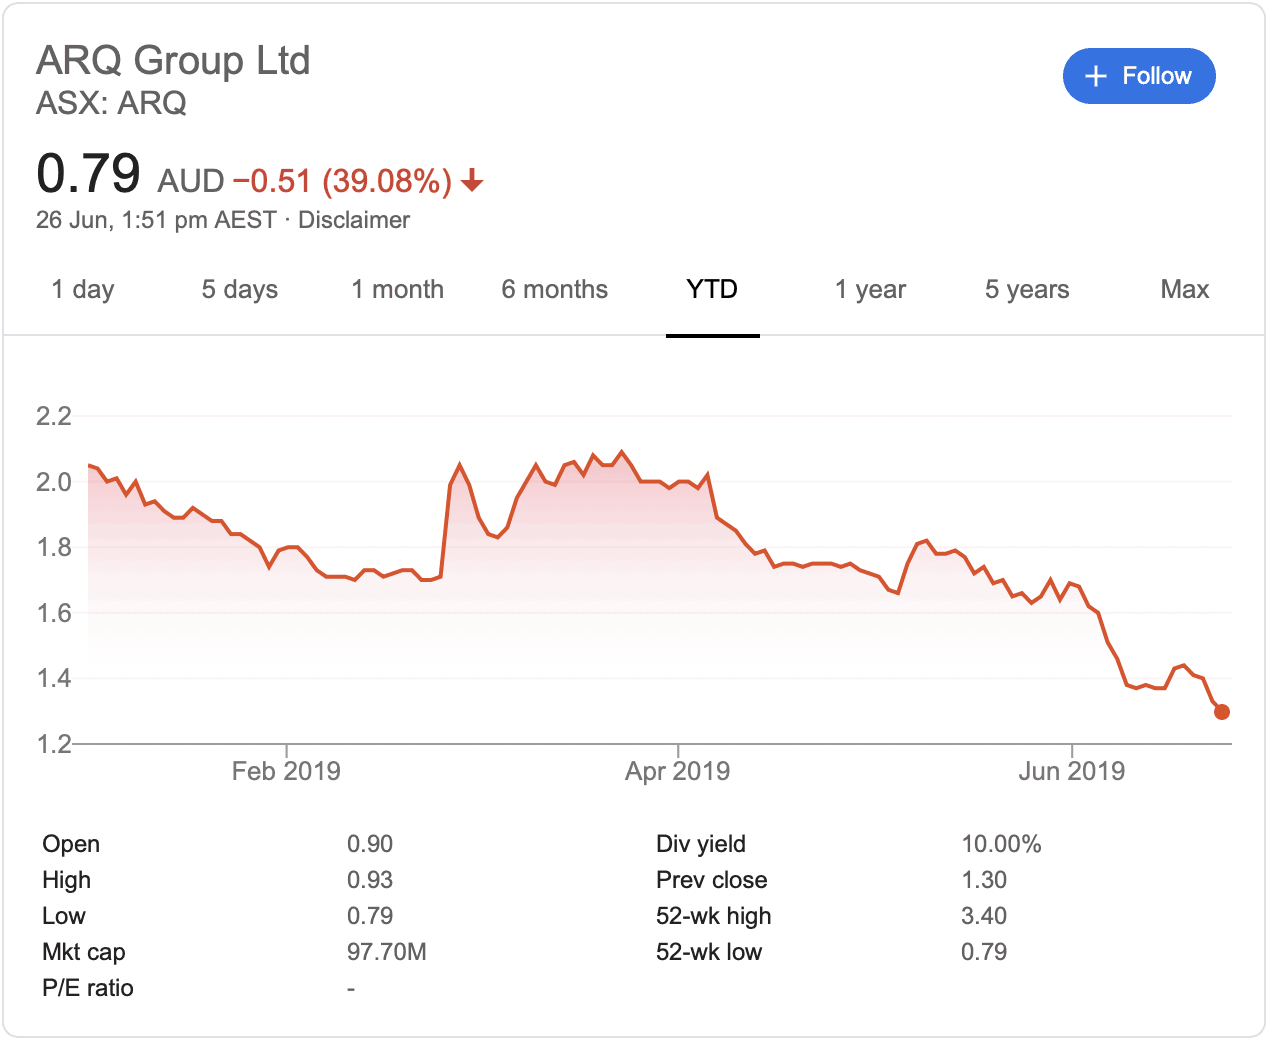Show the 1 month chart view
Screen dimensions: 1266x1044
click(397, 290)
